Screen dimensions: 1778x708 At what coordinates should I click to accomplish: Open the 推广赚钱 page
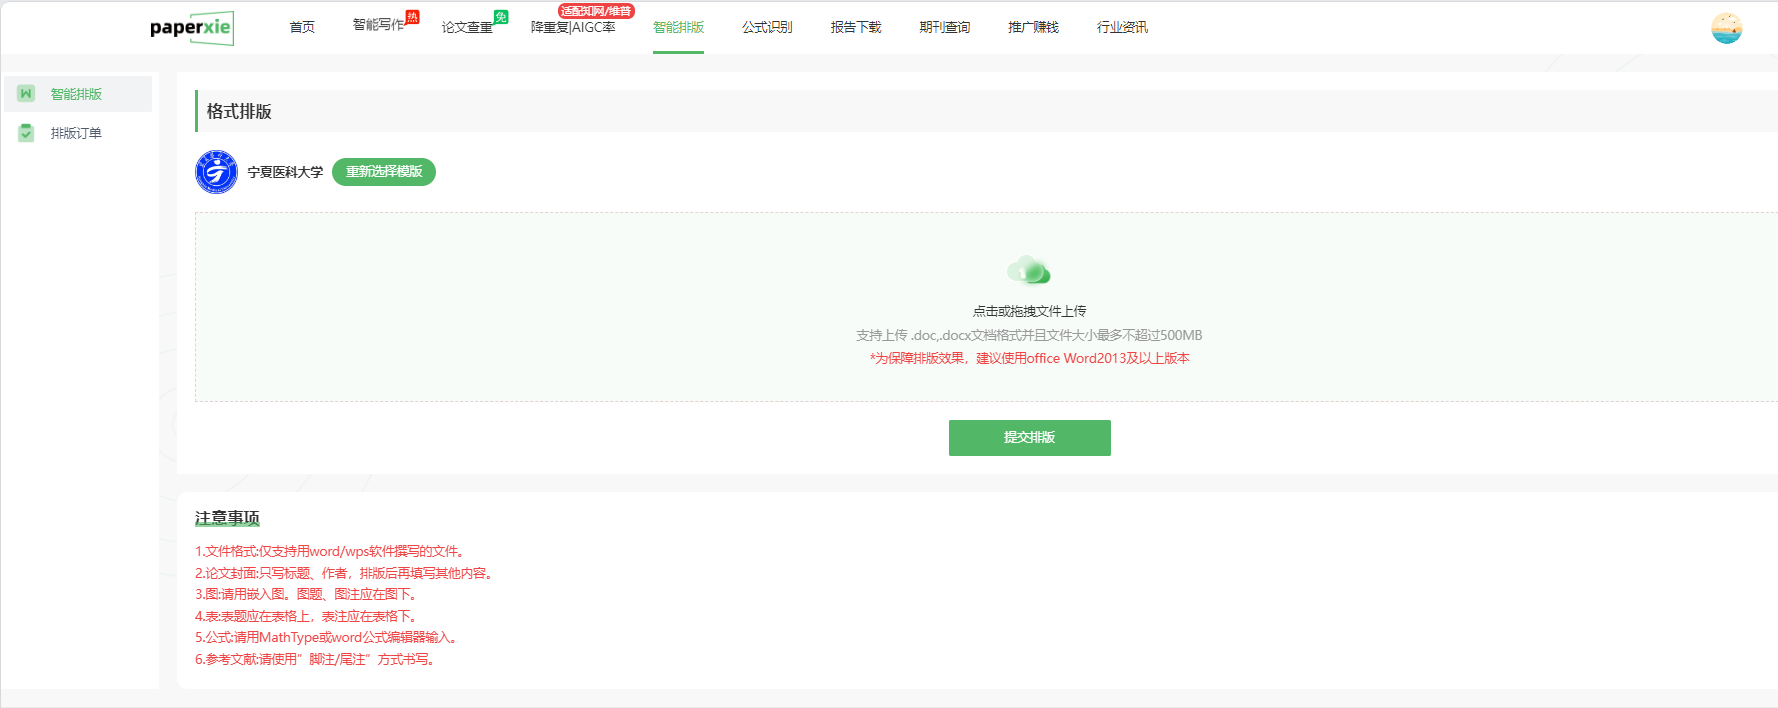point(1033,28)
